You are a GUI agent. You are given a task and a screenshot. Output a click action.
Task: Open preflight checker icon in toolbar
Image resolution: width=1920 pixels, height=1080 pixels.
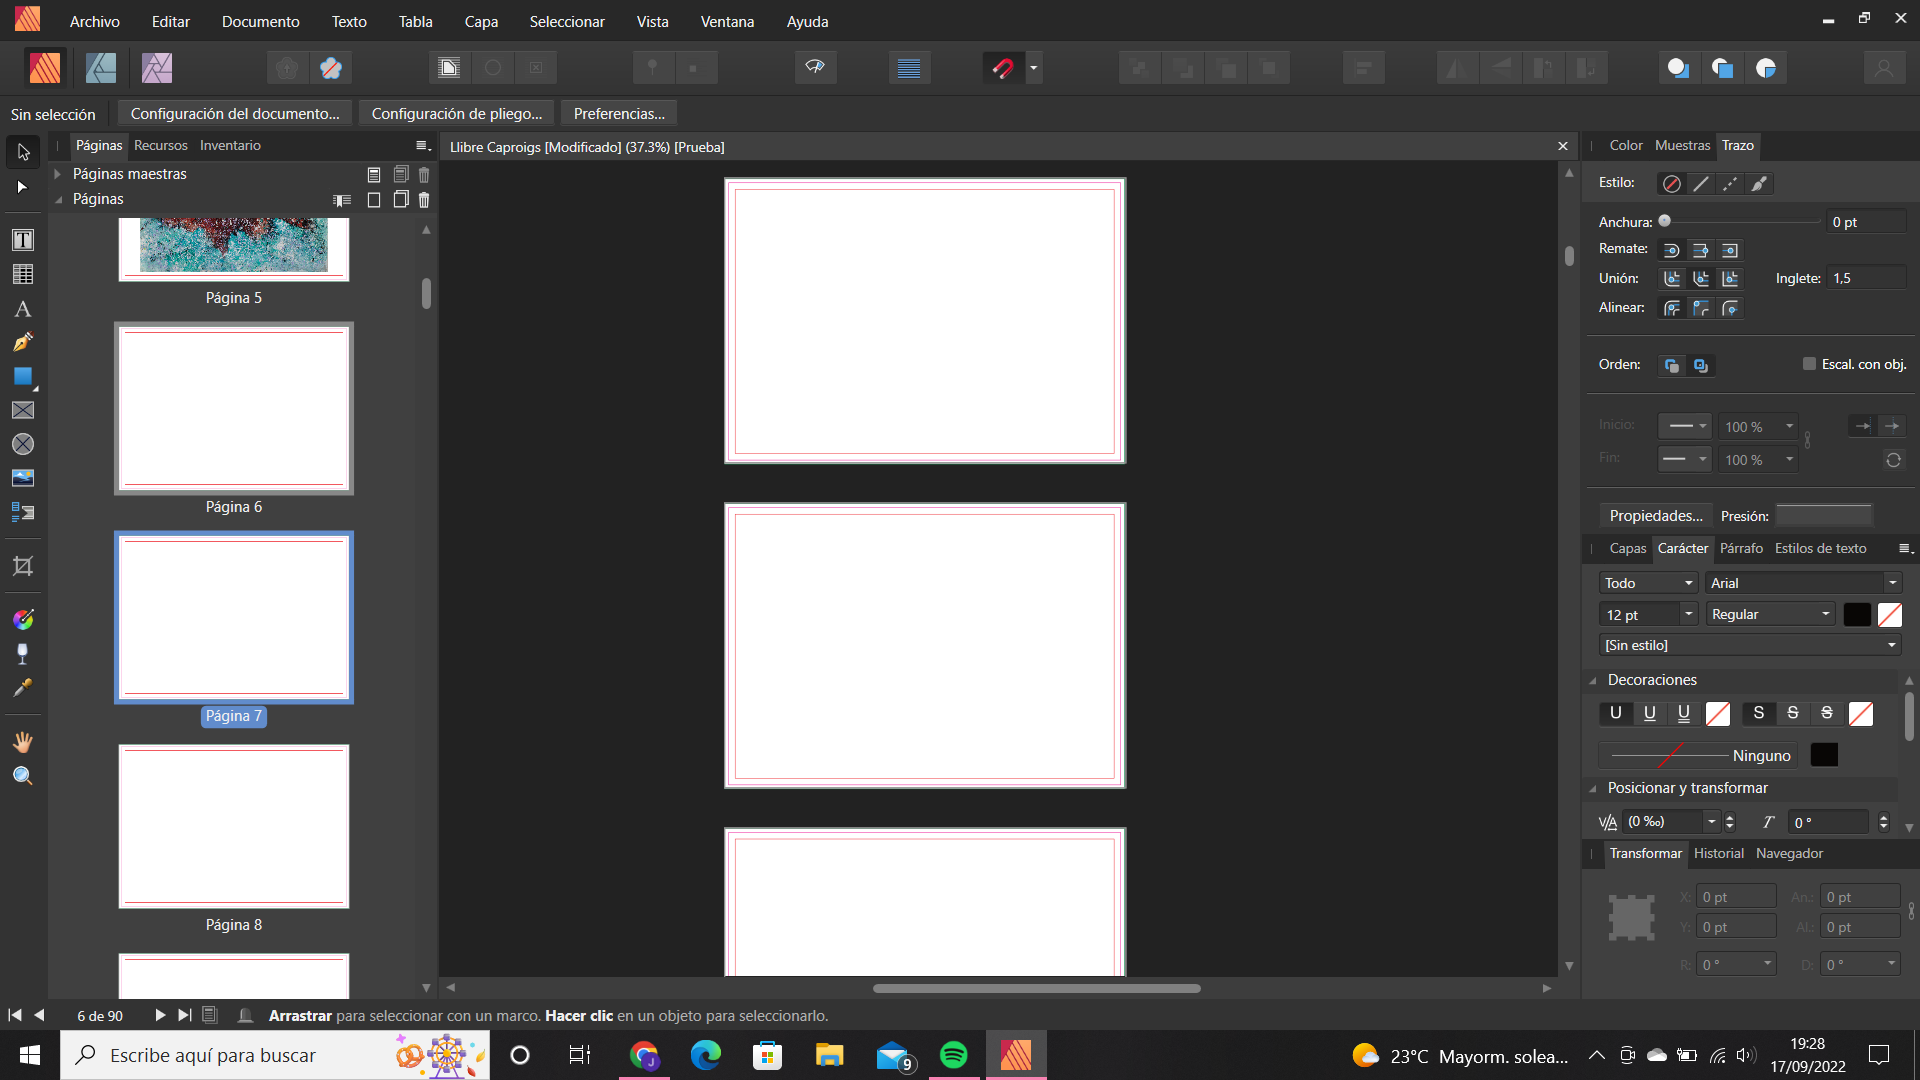coord(815,68)
